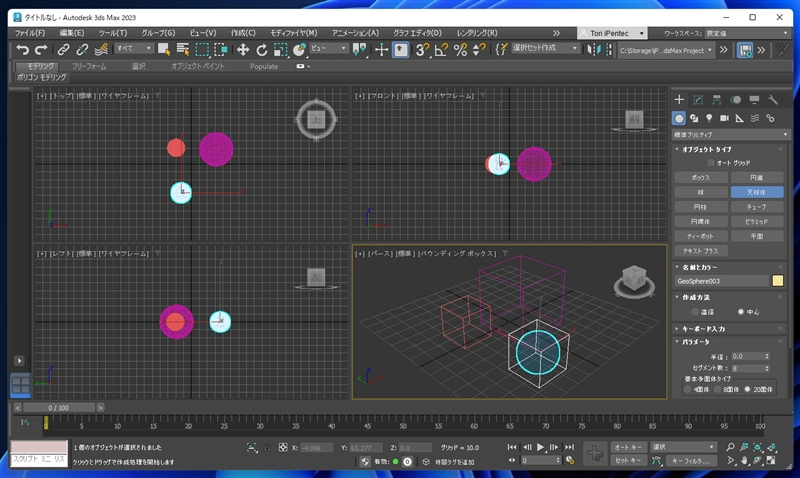Open the Hierarchy panel tab icon
Image resolution: width=800 pixels, height=478 pixels.
(717, 99)
